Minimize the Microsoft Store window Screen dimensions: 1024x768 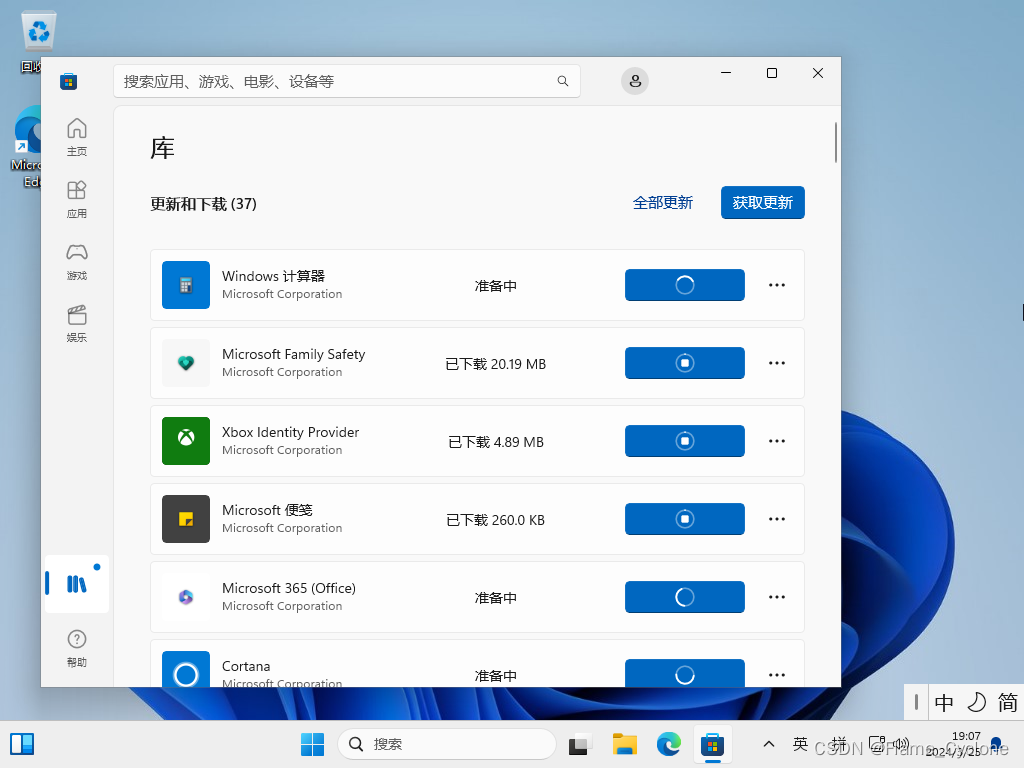point(726,73)
